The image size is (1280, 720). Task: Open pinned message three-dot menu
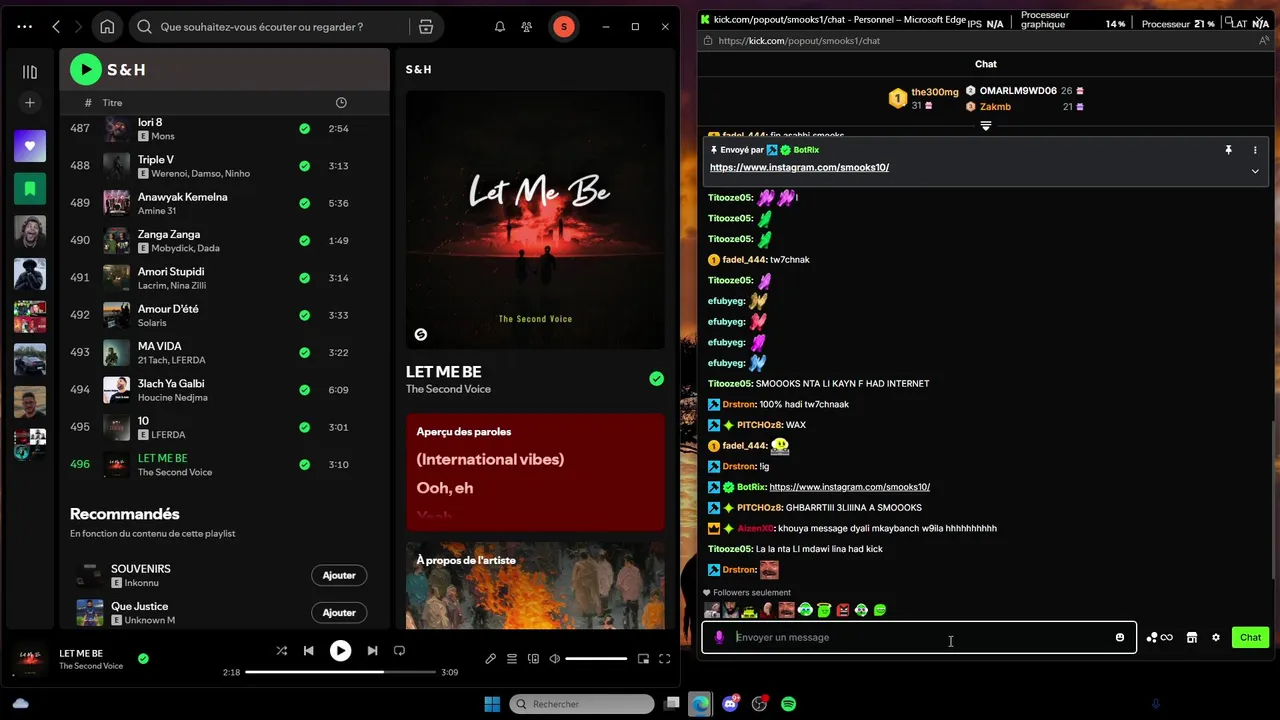[x=1255, y=150]
